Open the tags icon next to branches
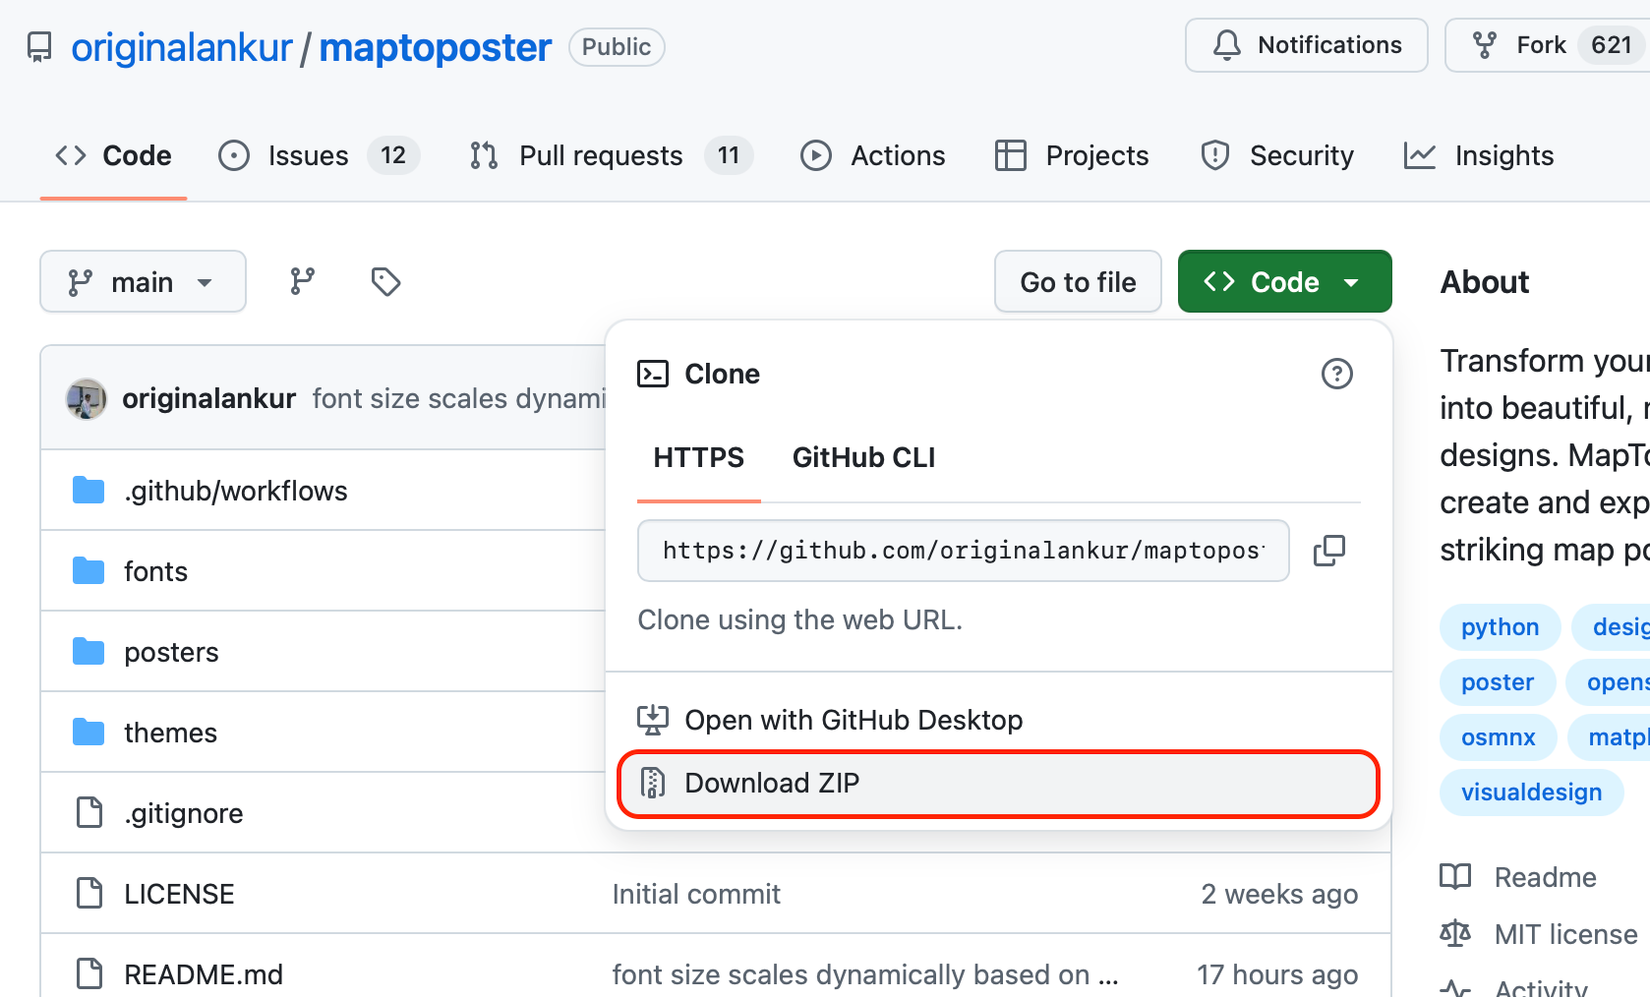This screenshot has height=997, width=1650. pos(386,282)
